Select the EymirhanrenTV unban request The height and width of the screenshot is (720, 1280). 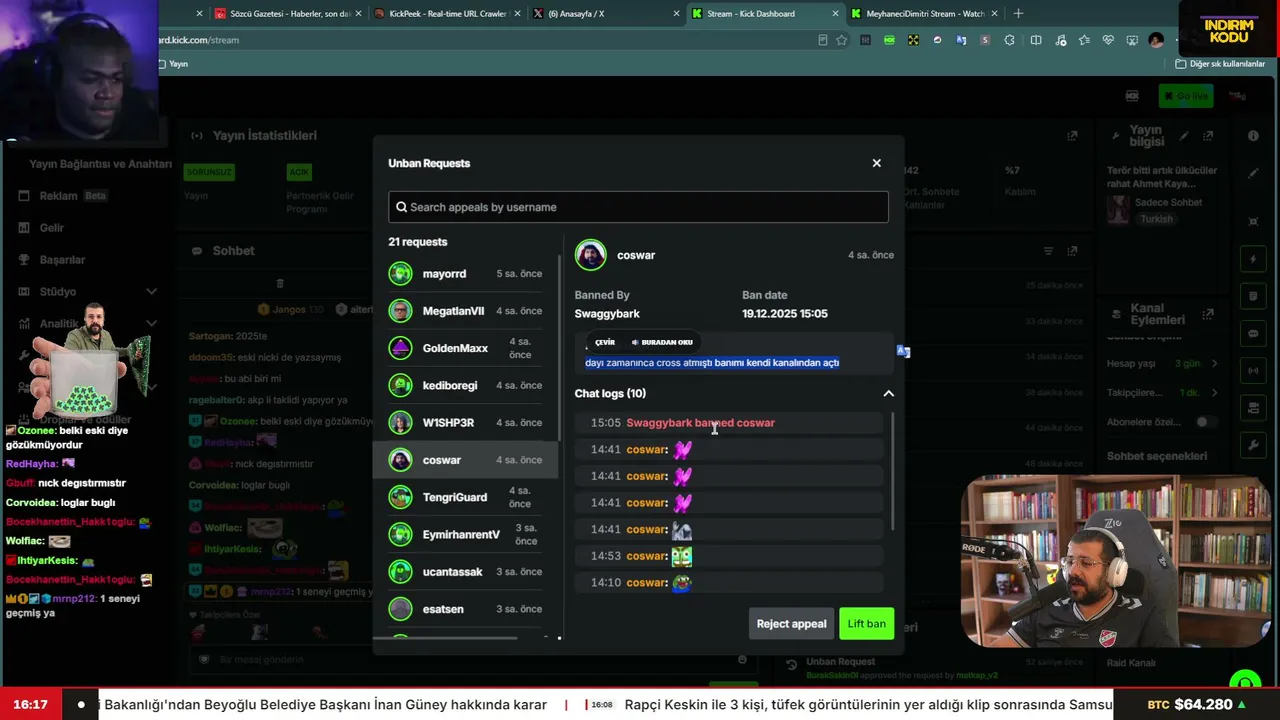tap(465, 534)
